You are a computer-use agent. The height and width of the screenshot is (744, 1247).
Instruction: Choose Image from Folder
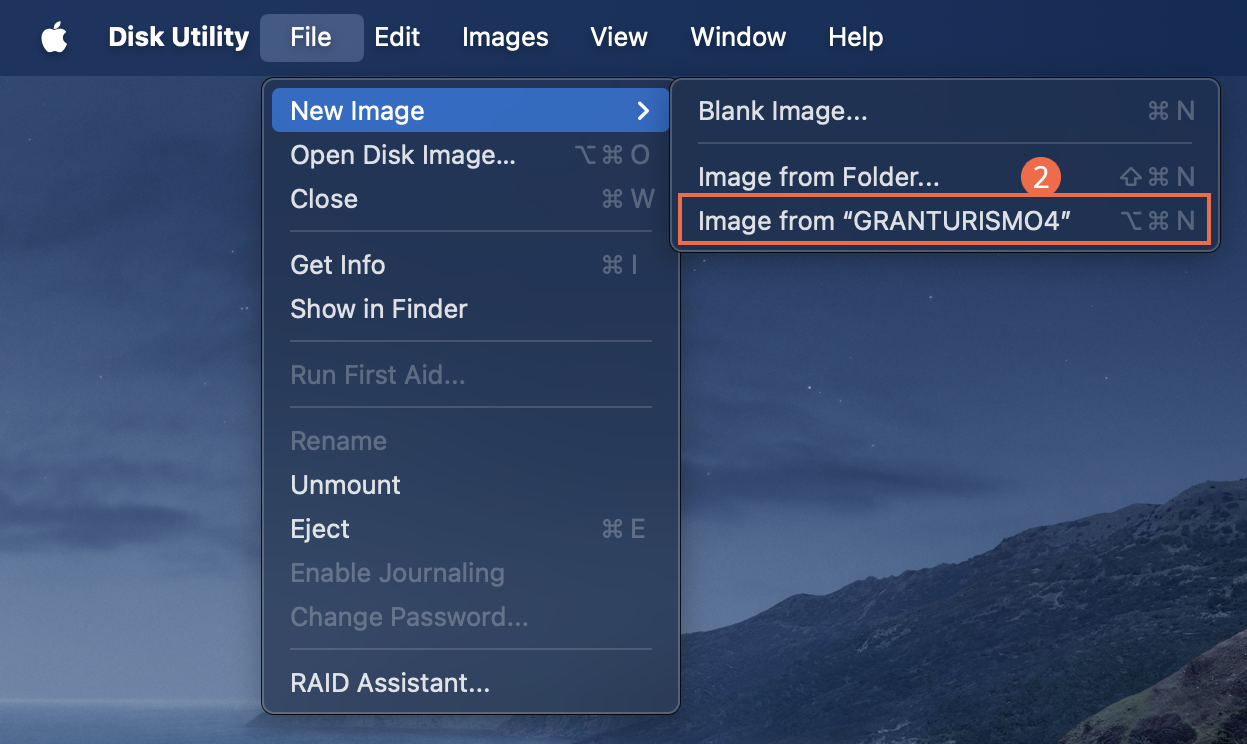[x=820, y=177]
